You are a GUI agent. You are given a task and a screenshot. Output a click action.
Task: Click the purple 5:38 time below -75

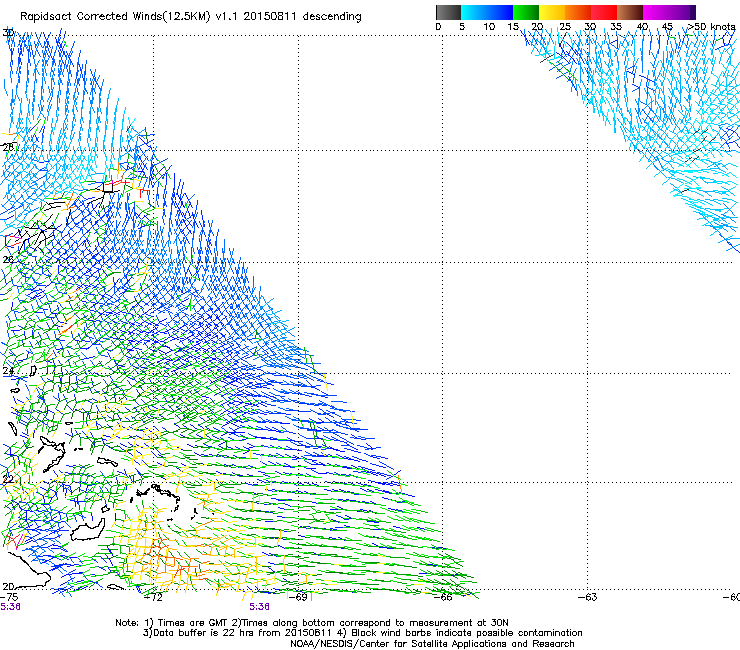10,607
